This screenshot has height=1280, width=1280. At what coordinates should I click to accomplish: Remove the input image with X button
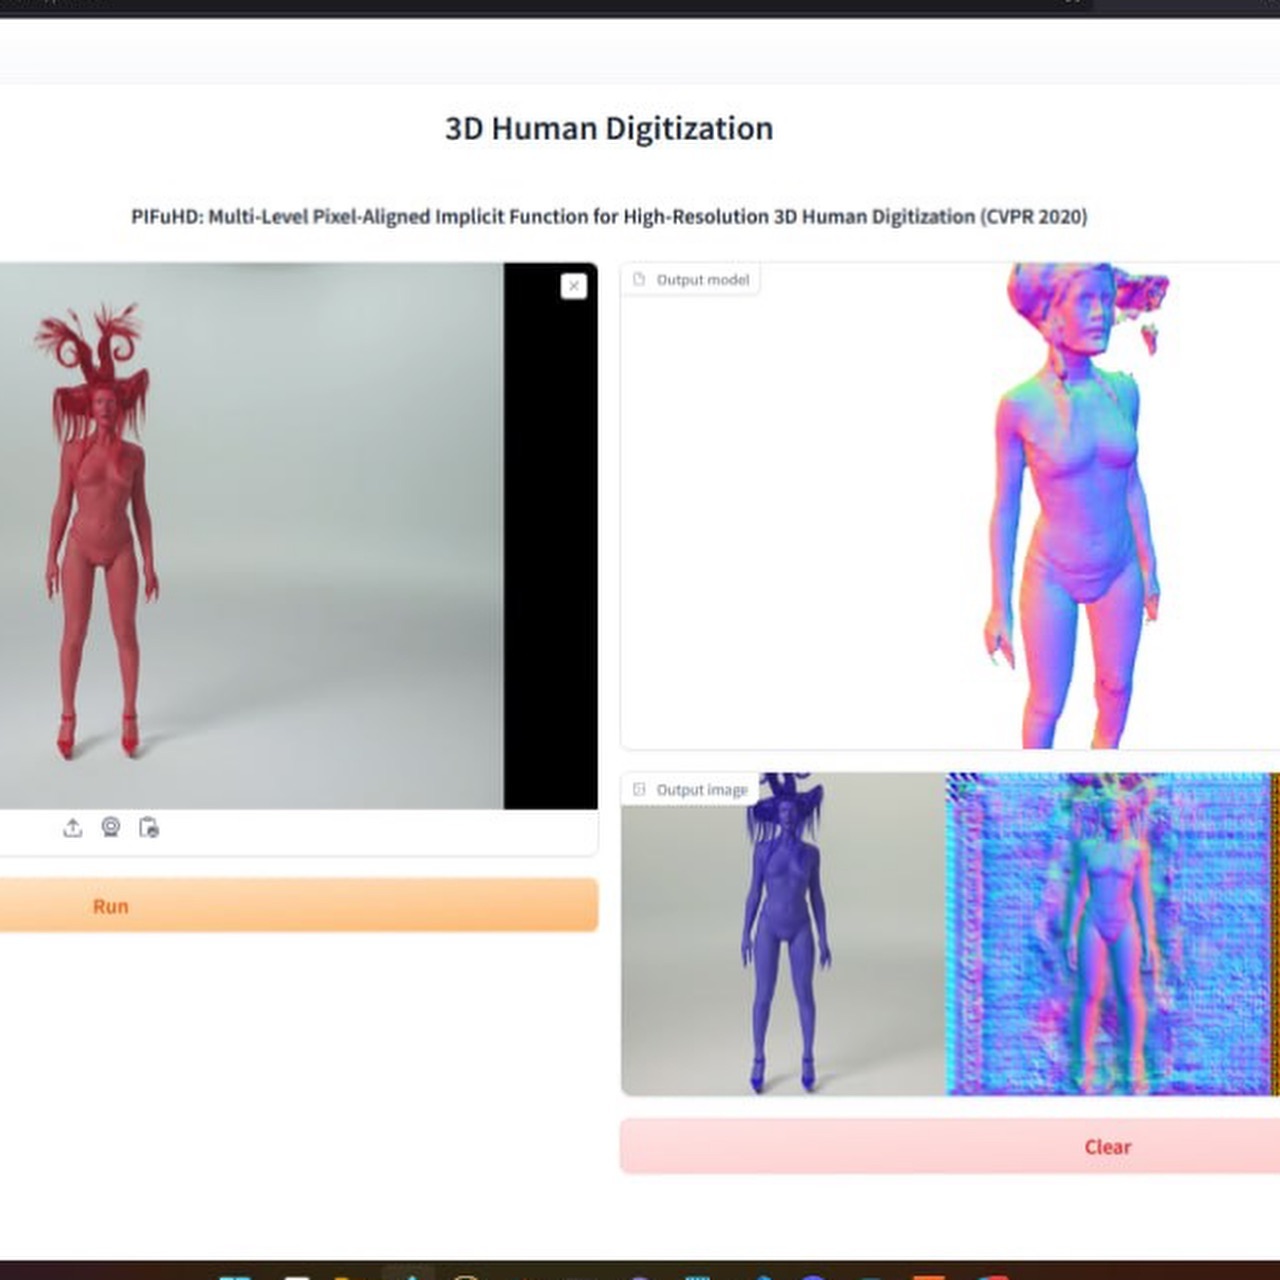click(574, 286)
